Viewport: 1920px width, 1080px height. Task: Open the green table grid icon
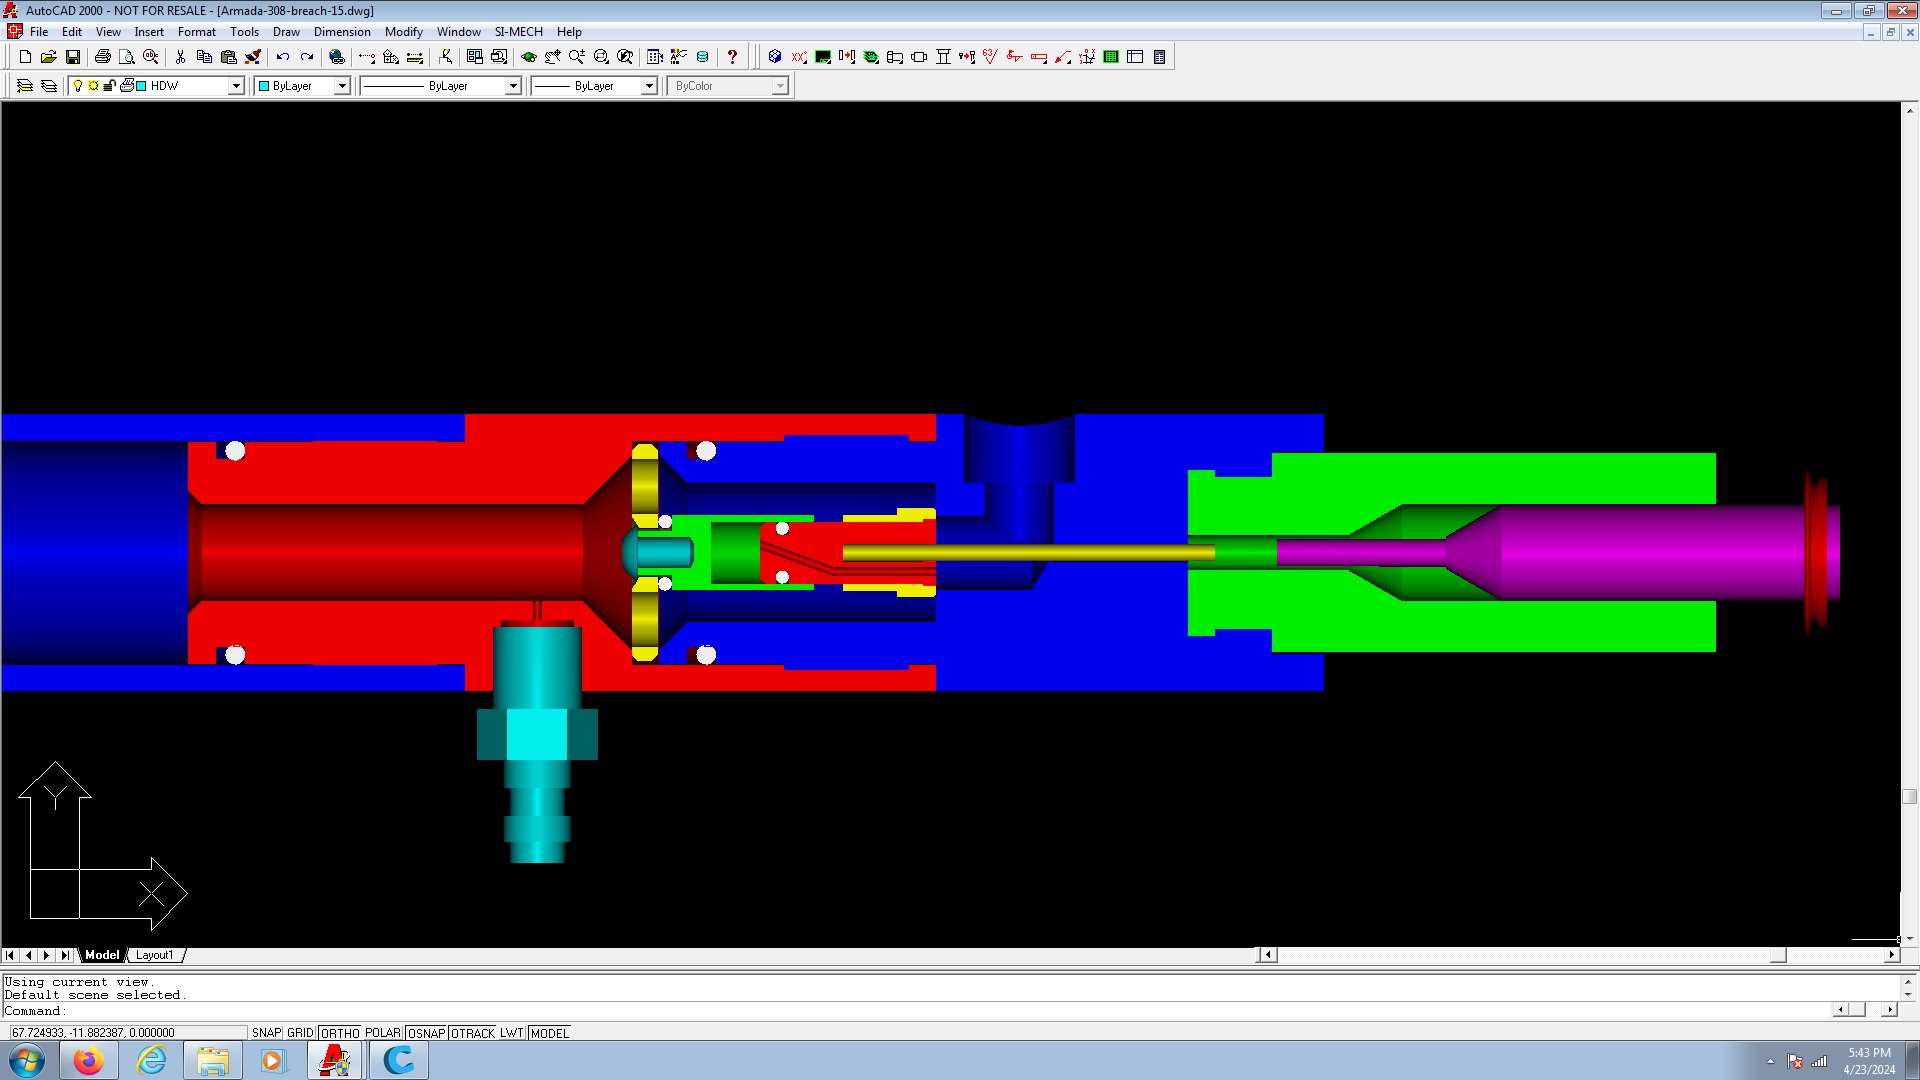(x=1111, y=57)
